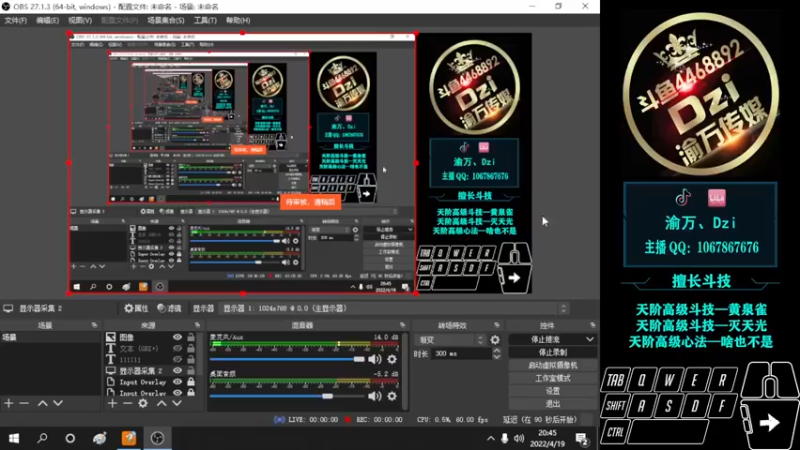Pop out the 转场特效 dock panel

tap(496, 325)
